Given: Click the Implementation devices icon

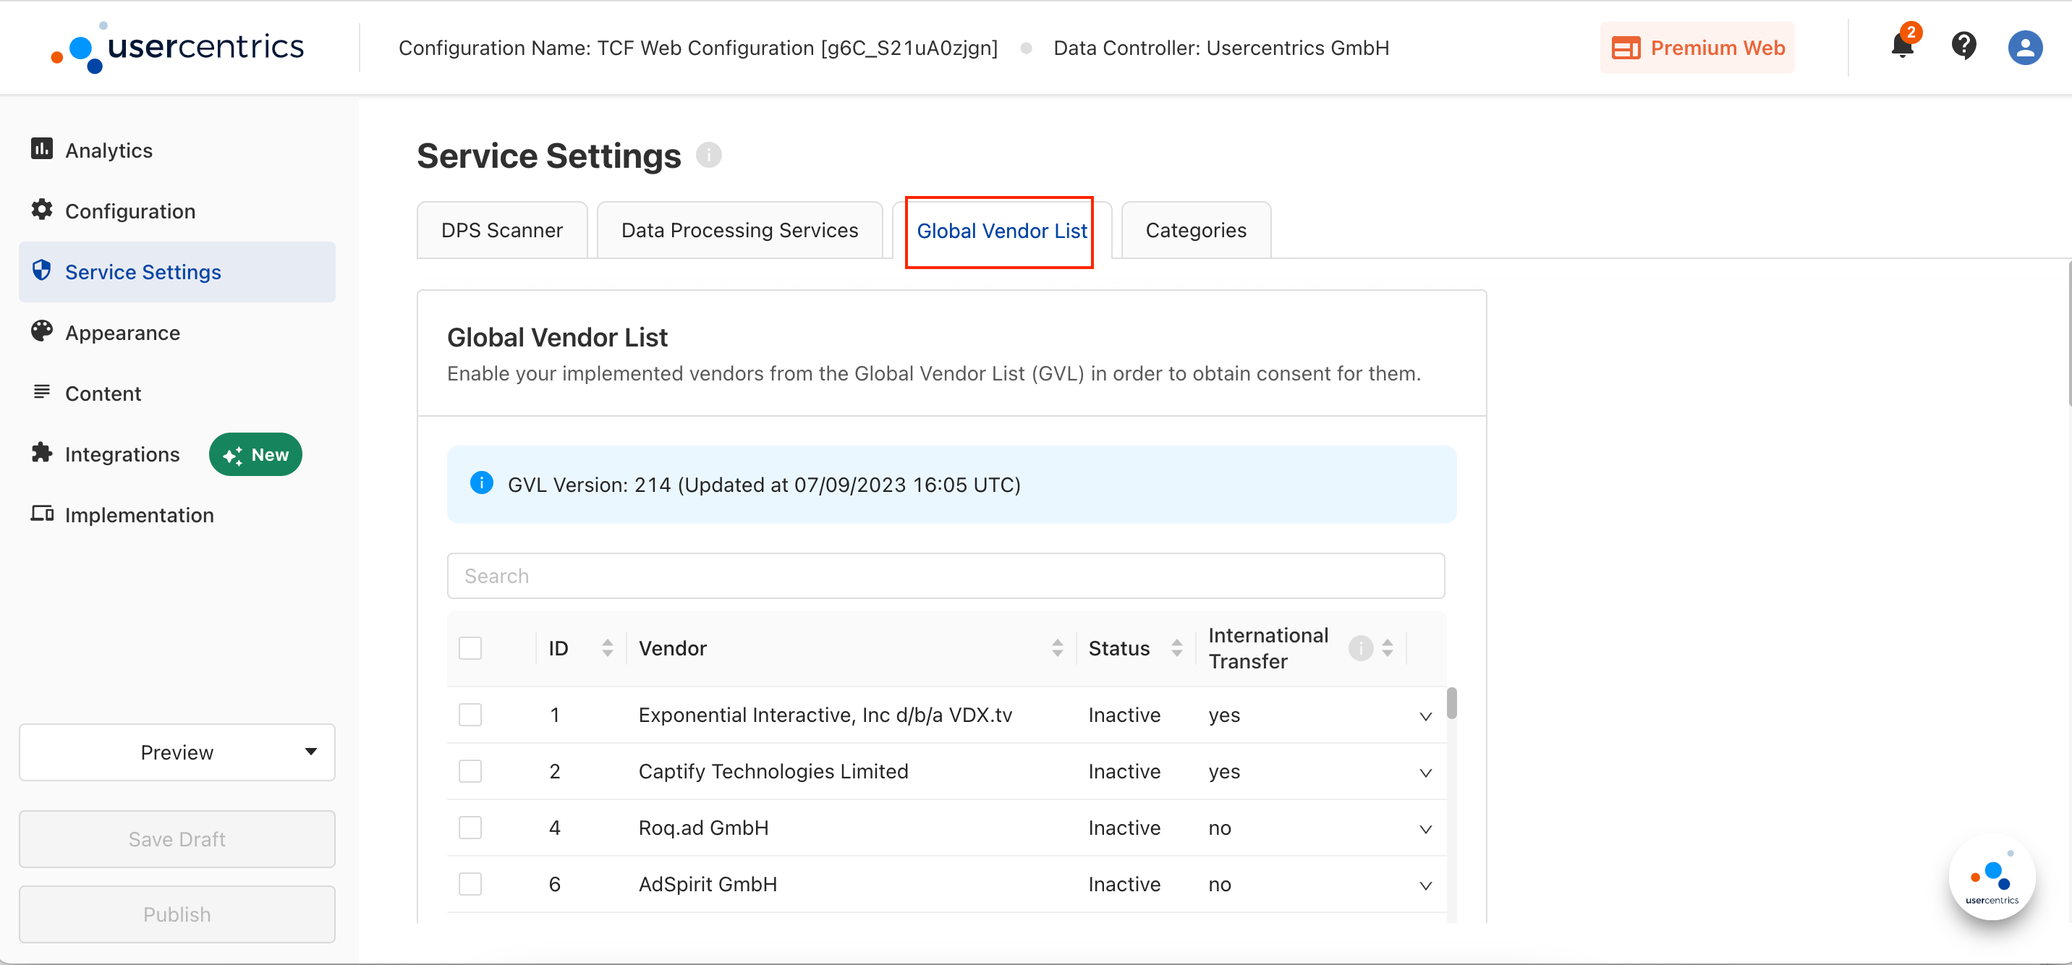Looking at the screenshot, I should 41,514.
